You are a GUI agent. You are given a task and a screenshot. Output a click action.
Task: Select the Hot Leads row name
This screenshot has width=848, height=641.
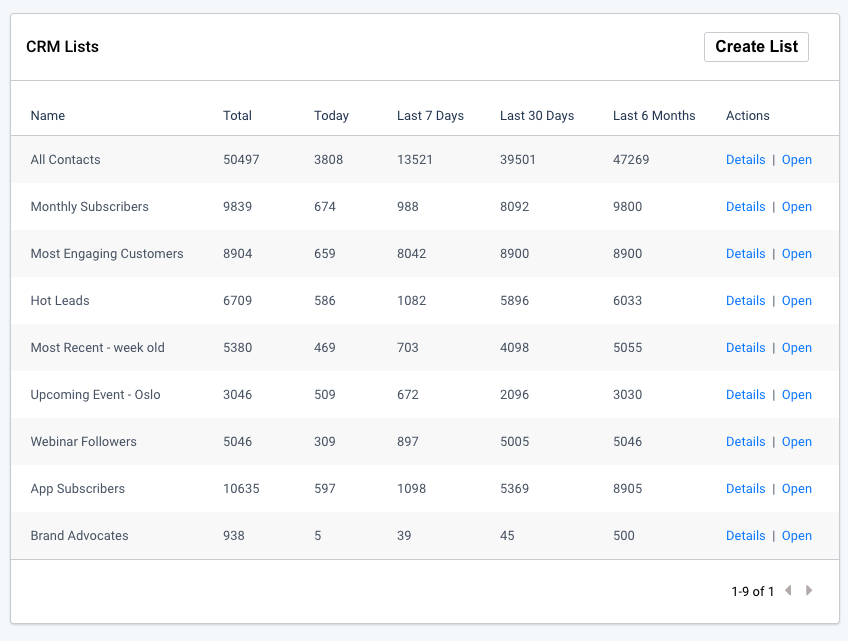pyautogui.click(x=59, y=300)
